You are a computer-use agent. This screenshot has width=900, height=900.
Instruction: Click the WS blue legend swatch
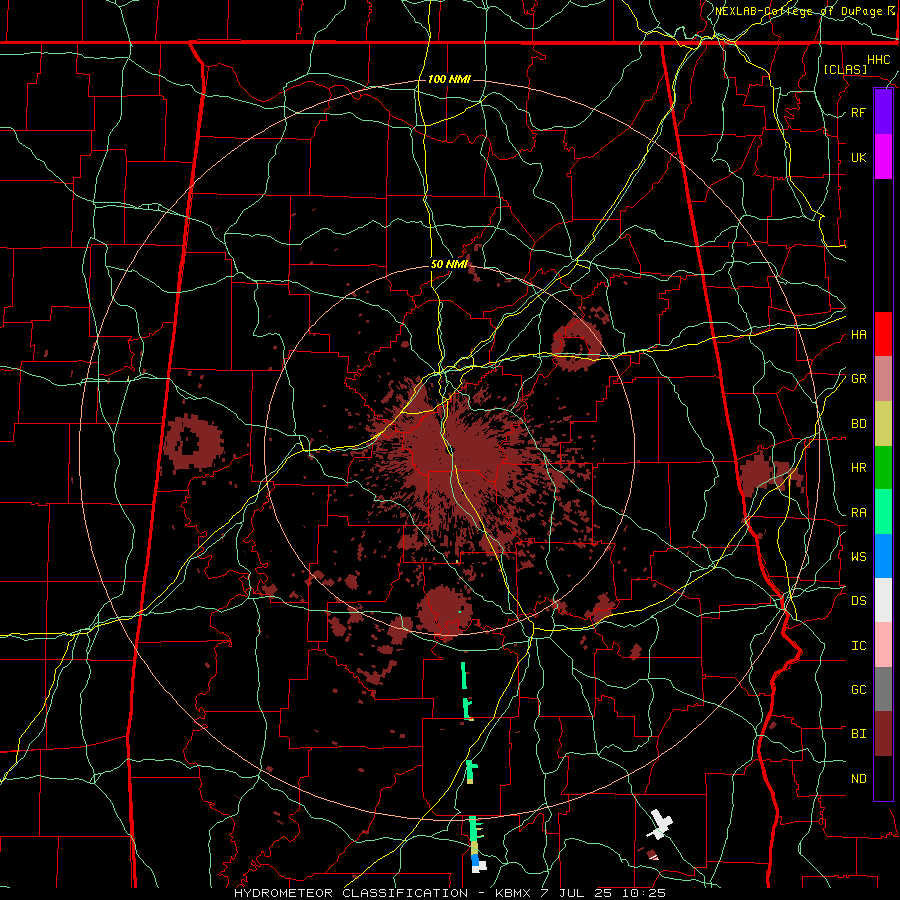point(883,556)
